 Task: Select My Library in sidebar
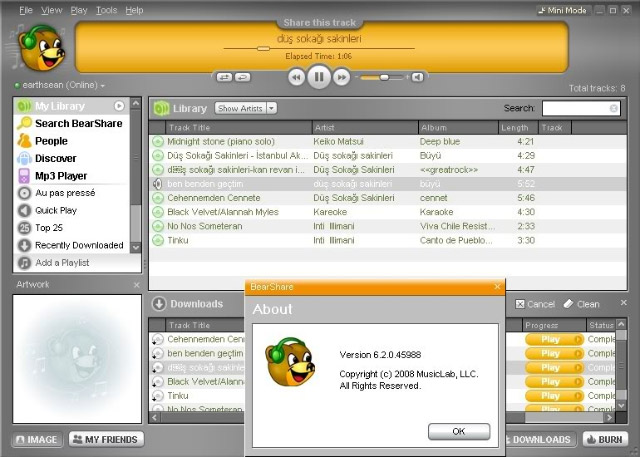click(72, 106)
